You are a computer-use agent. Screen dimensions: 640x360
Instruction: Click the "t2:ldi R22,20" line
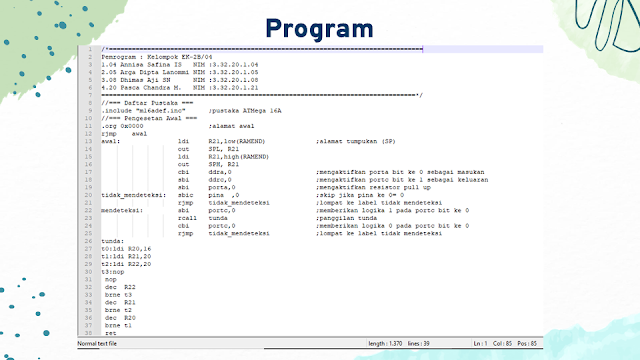point(126,264)
